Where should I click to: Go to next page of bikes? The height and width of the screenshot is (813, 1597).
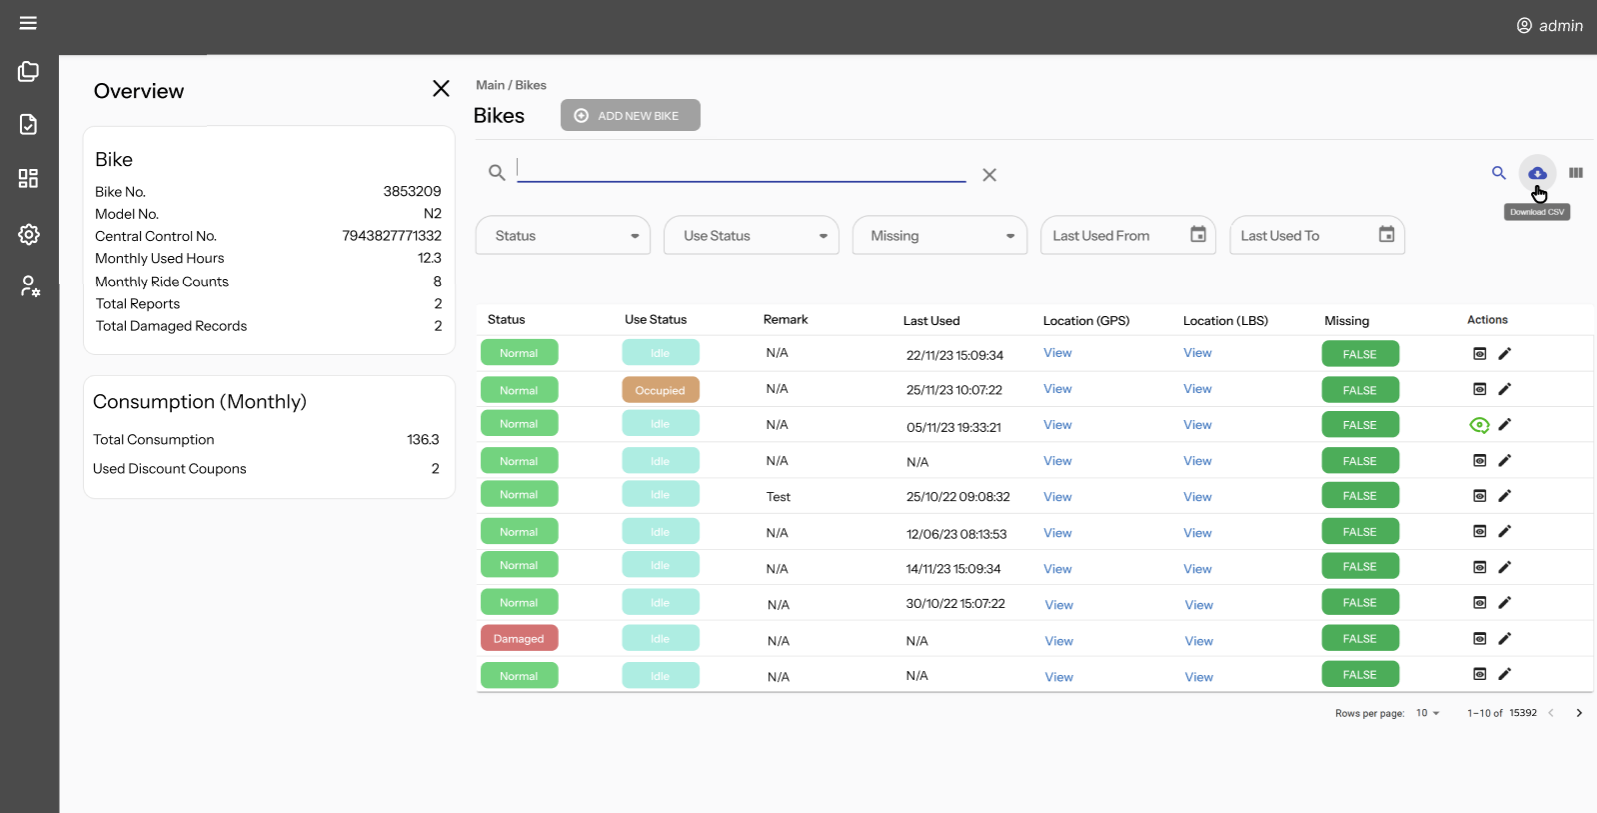point(1579,713)
